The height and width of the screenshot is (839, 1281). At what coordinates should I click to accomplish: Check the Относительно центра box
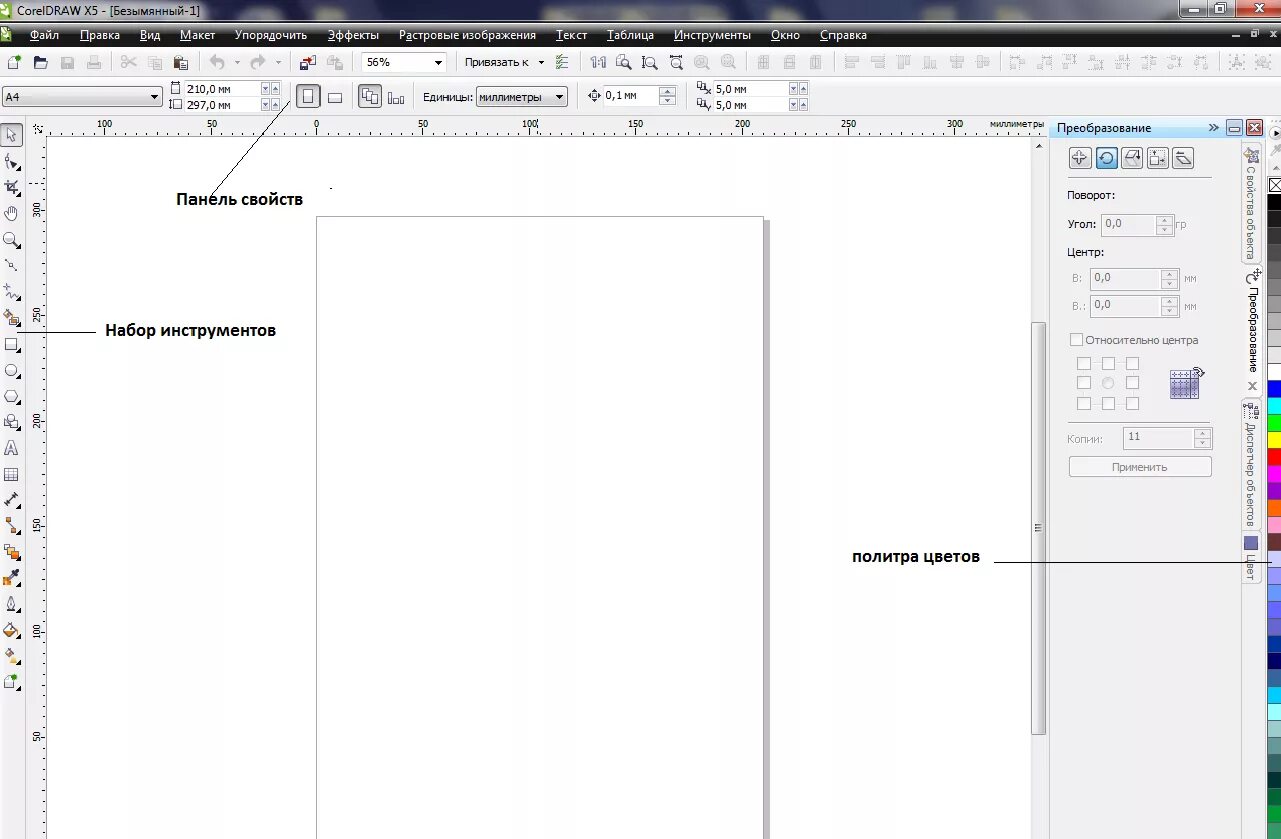click(x=1077, y=340)
